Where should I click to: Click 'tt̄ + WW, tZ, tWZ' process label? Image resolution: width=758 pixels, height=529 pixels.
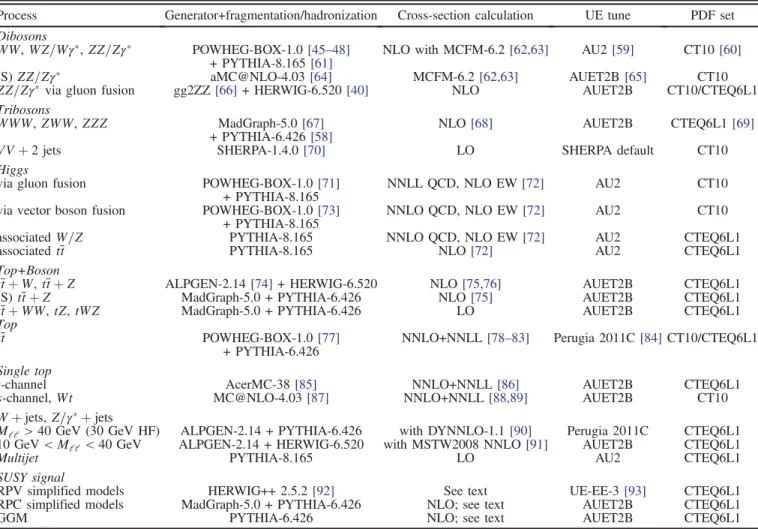pyautogui.click(x=50, y=311)
